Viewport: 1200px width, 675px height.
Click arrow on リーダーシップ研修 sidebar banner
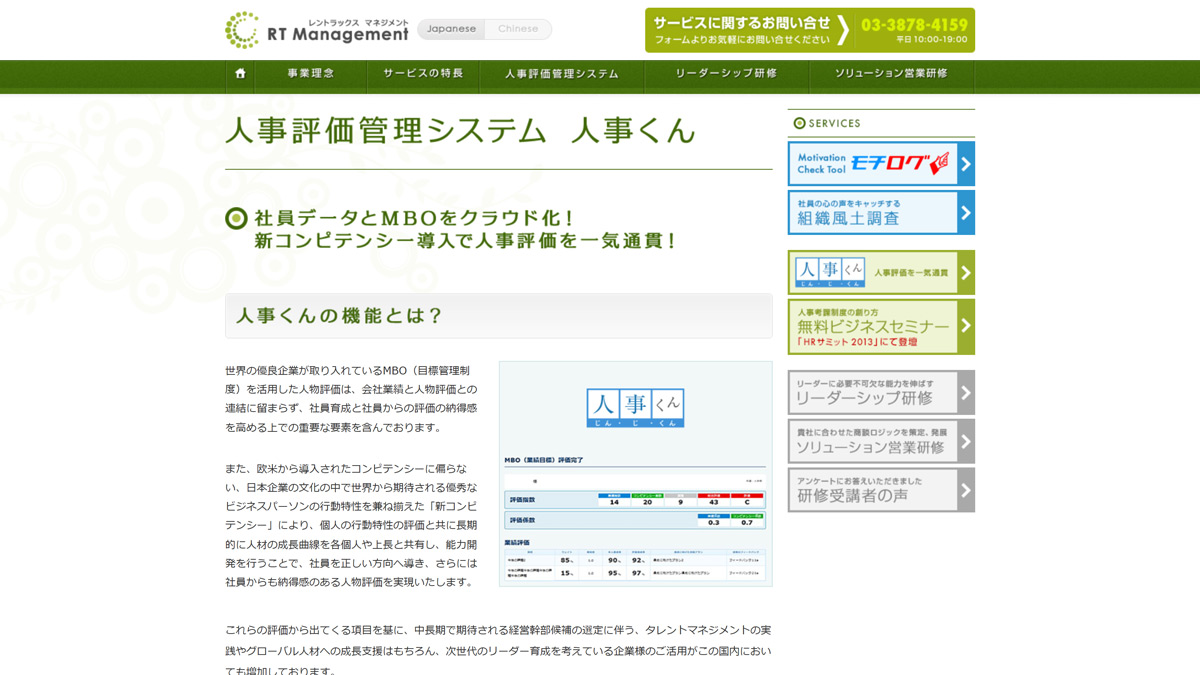click(x=965, y=393)
